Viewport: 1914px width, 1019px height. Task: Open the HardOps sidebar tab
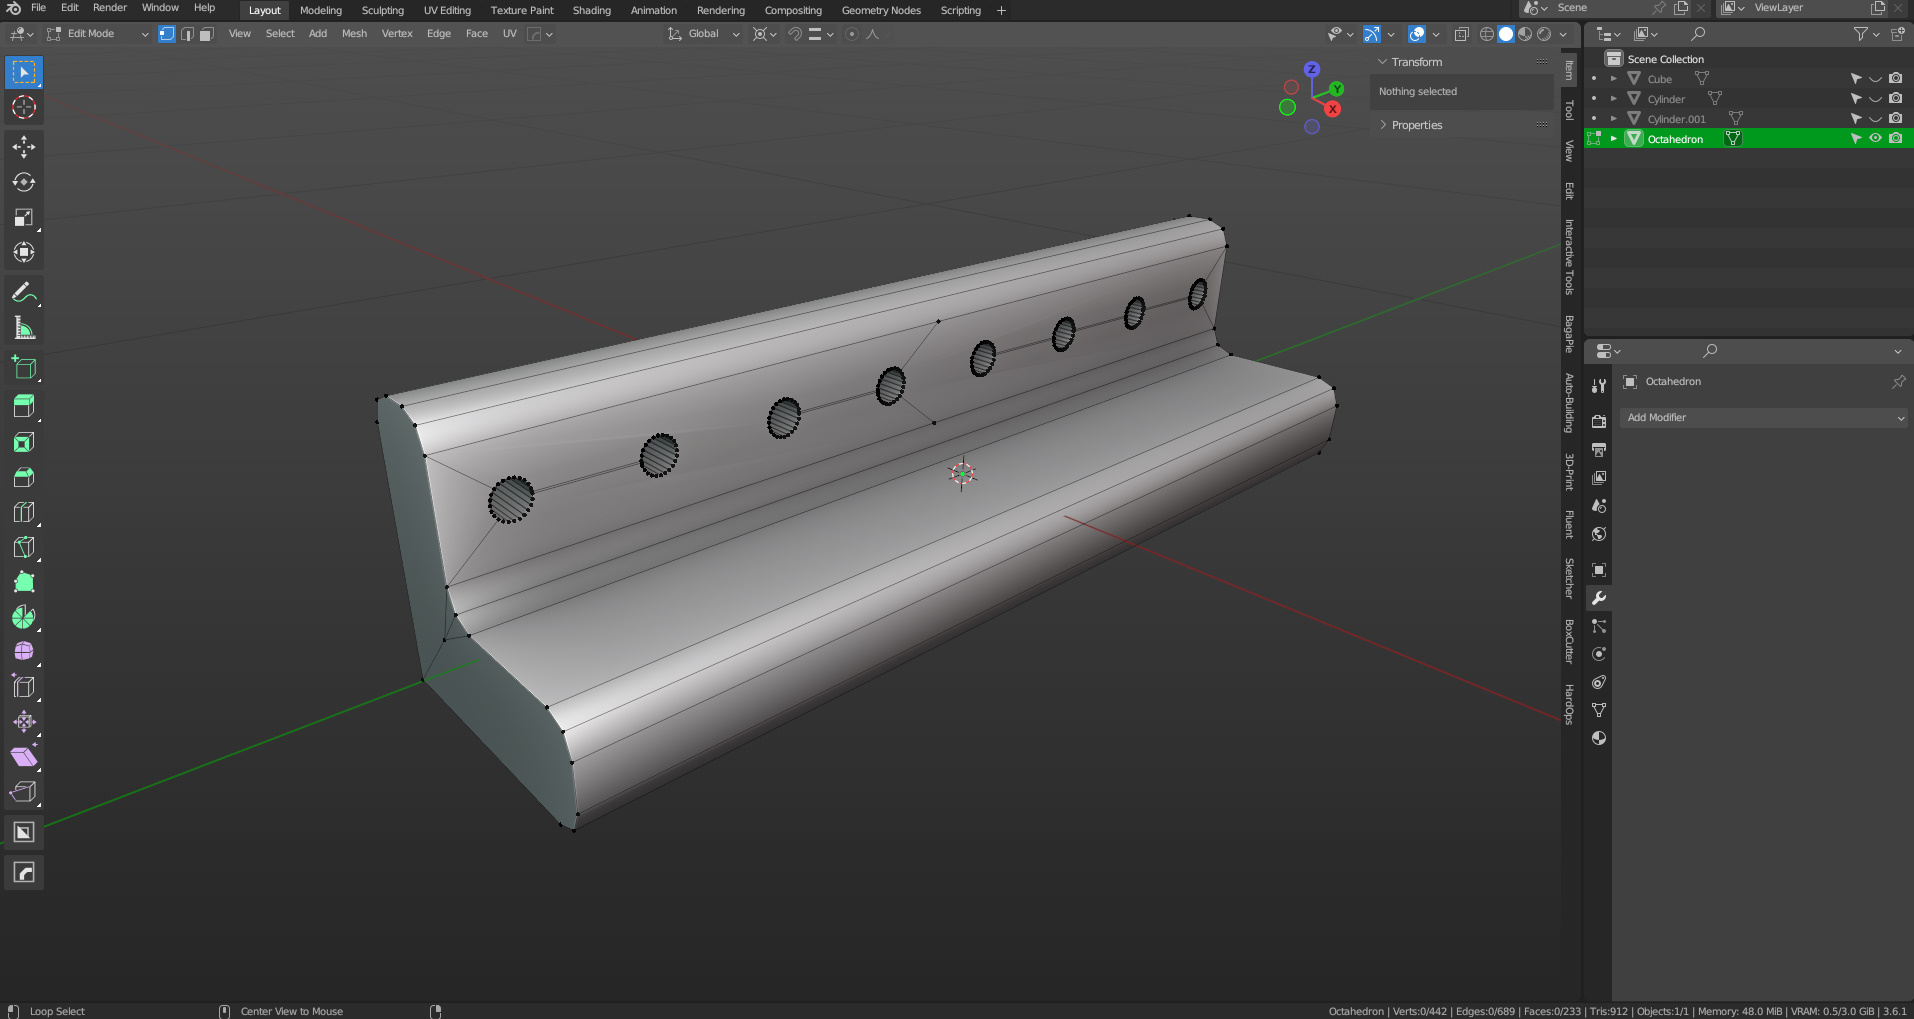[1569, 703]
